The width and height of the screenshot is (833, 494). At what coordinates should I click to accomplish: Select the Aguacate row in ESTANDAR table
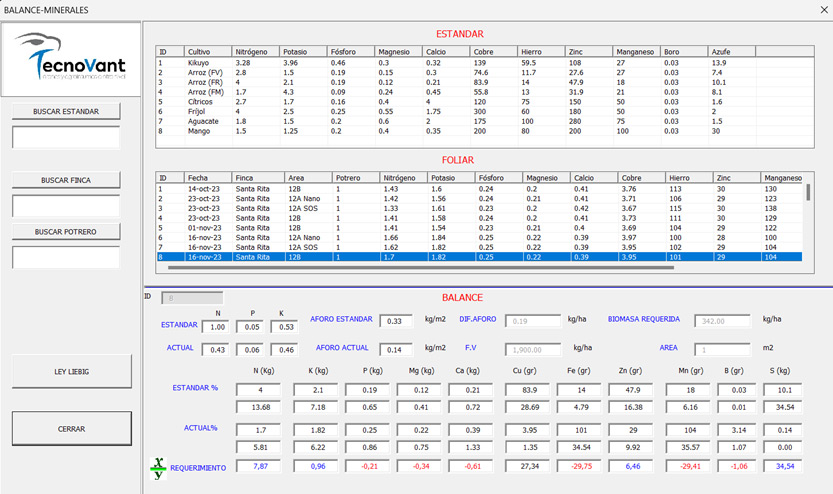point(484,121)
